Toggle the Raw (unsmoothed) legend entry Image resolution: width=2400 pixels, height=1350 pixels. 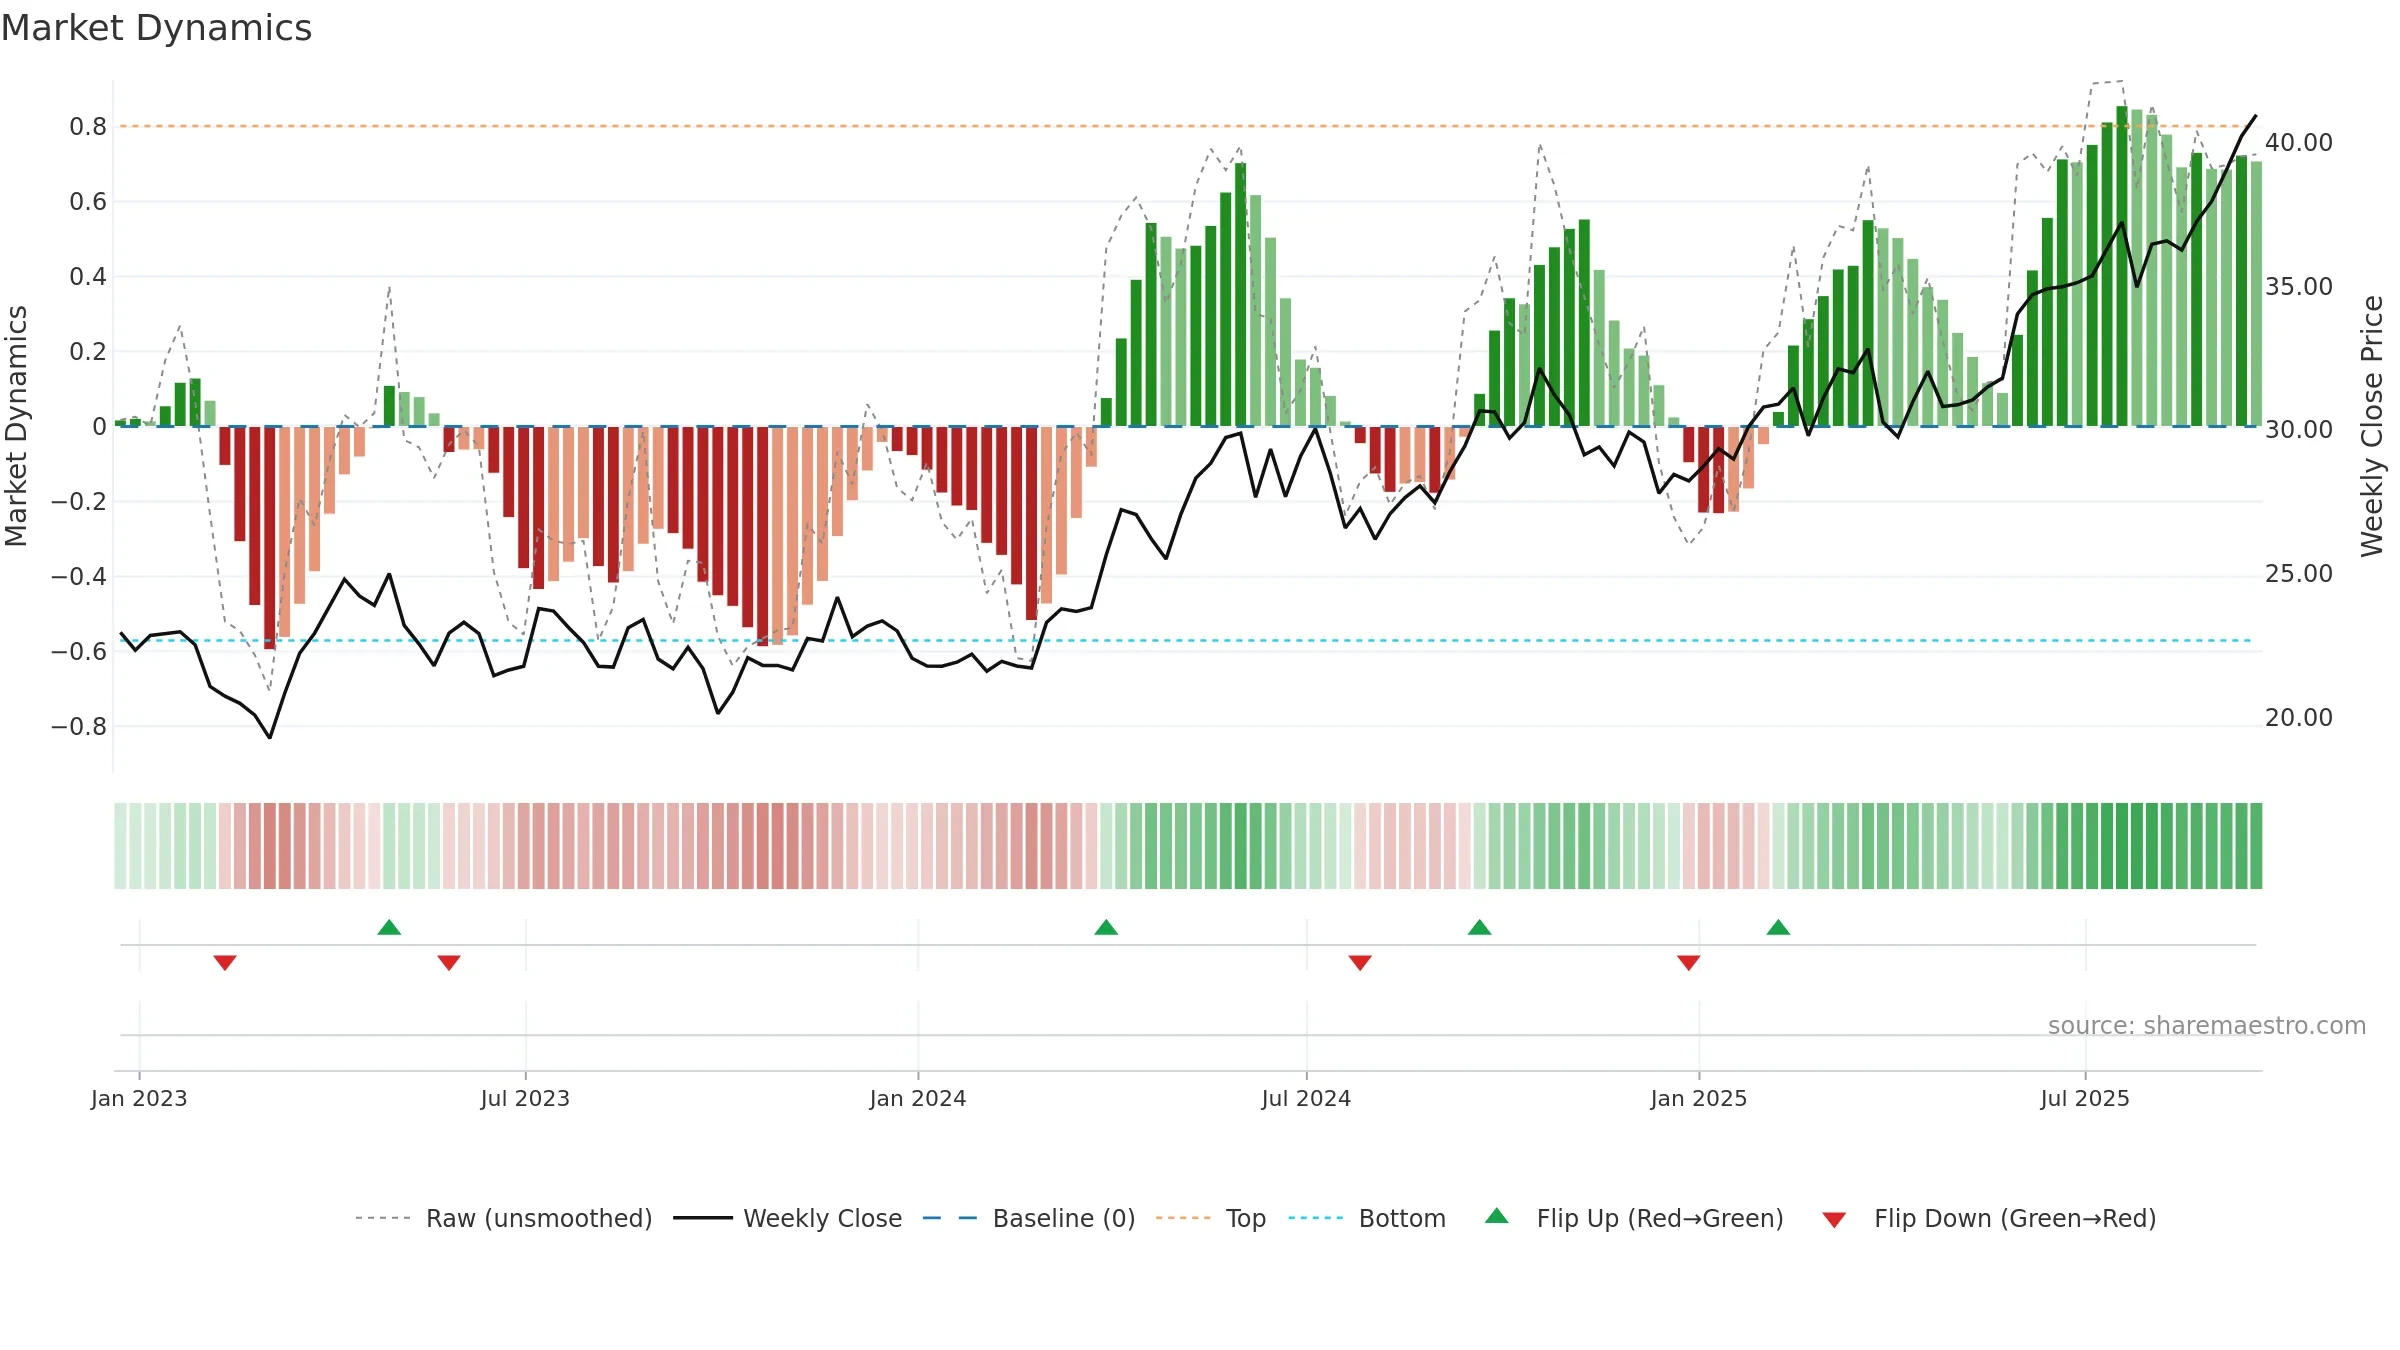(x=504, y=1219)
